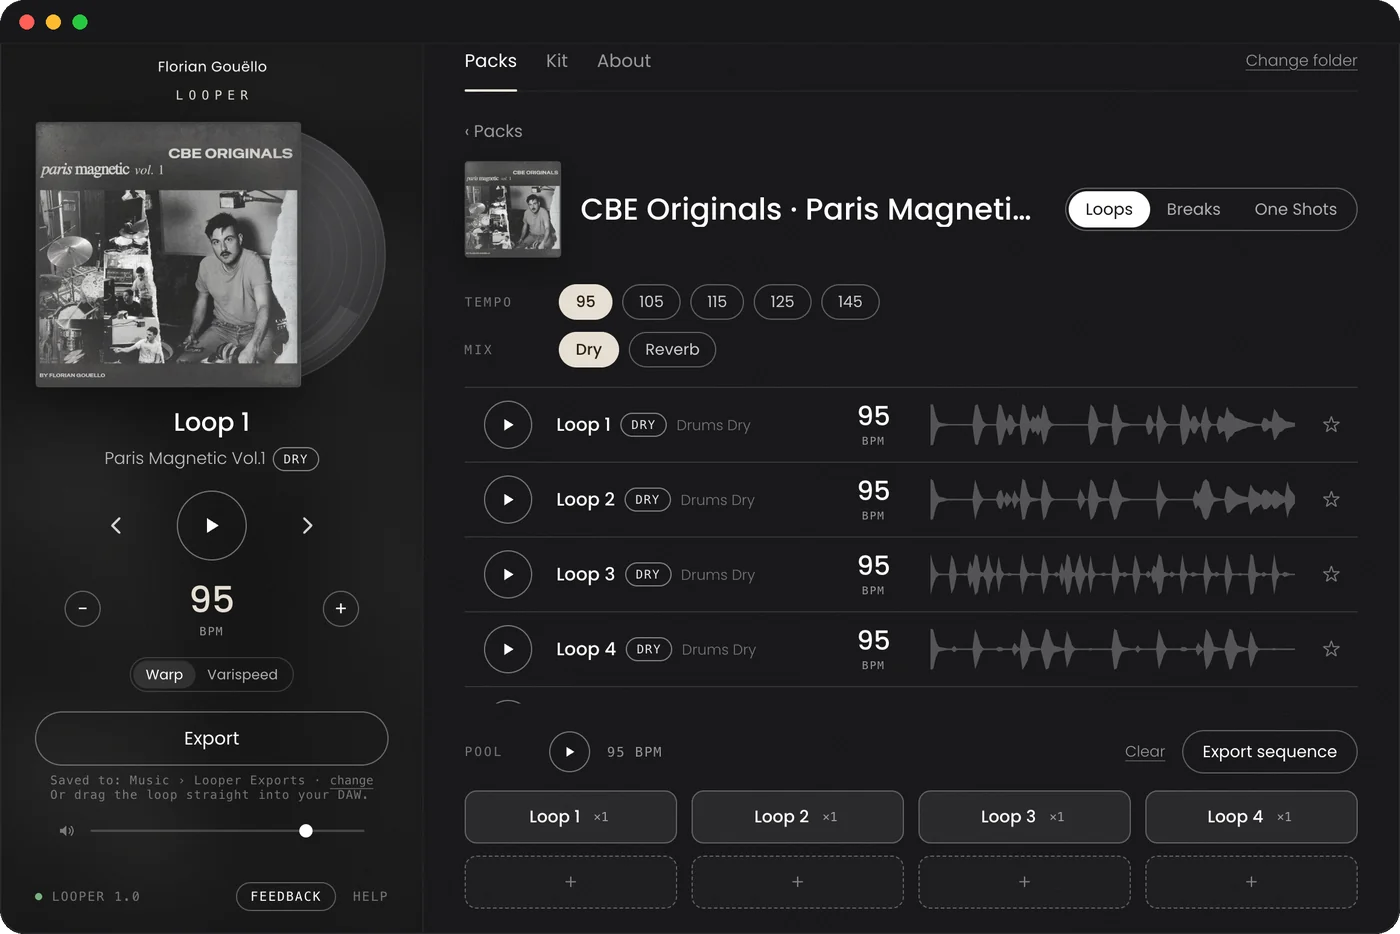Play Loop 4 in the loops list
The image size is (1400, 934).
pyautogui.click(x=508, y=649)
